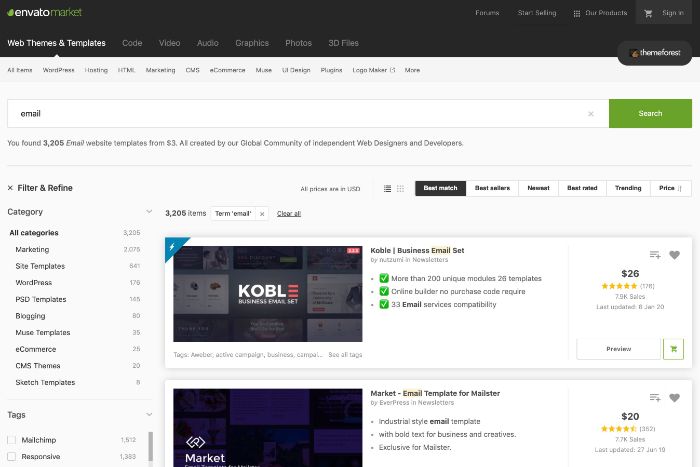
Task: Open the Code tab in main navigation
Action: (132, 43)
